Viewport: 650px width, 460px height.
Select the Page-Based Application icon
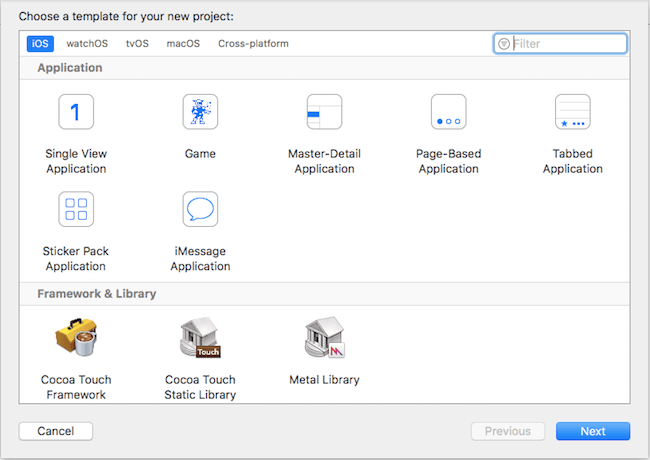pos(448,112)
